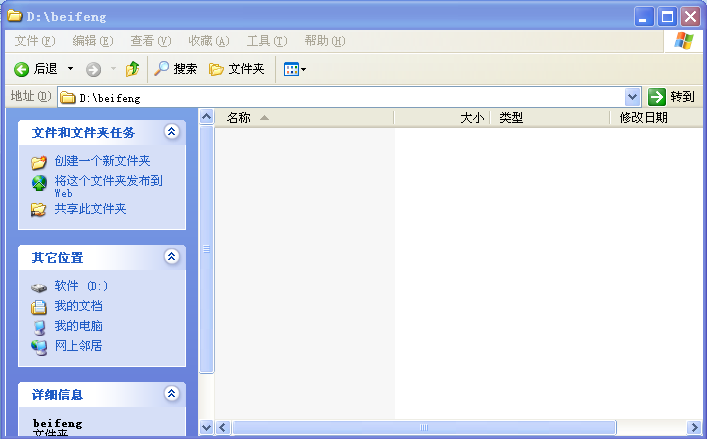Click the Up one level folder icon

[x=133, y=69]
